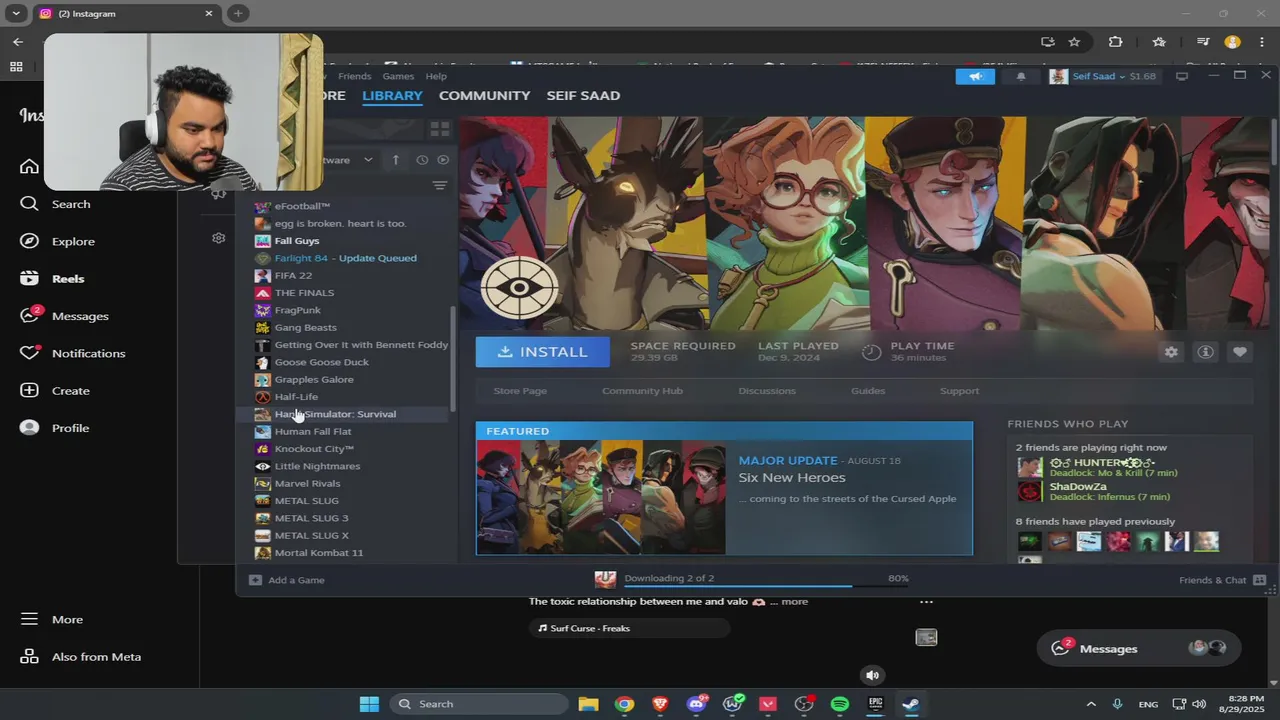Click the game info icon

point(1205,352)
